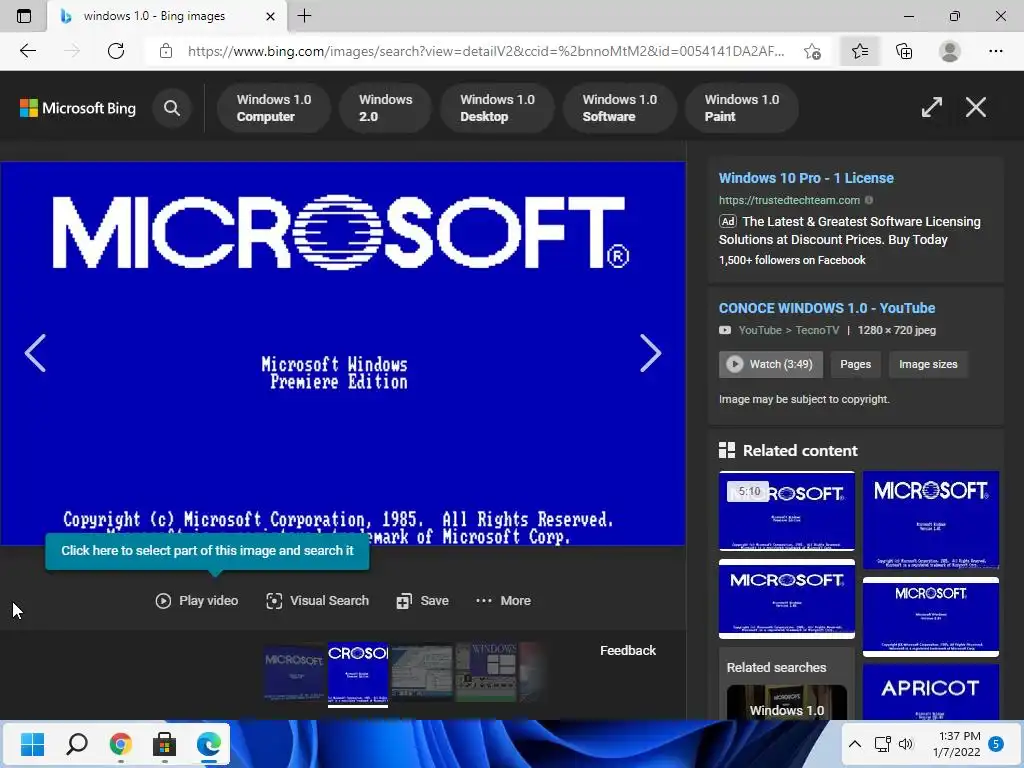The width and height of the screenshot is (1024, 768).
Task: Select first filmstrip thumbnail with Microsoft logo
Action: click(294, 672)
